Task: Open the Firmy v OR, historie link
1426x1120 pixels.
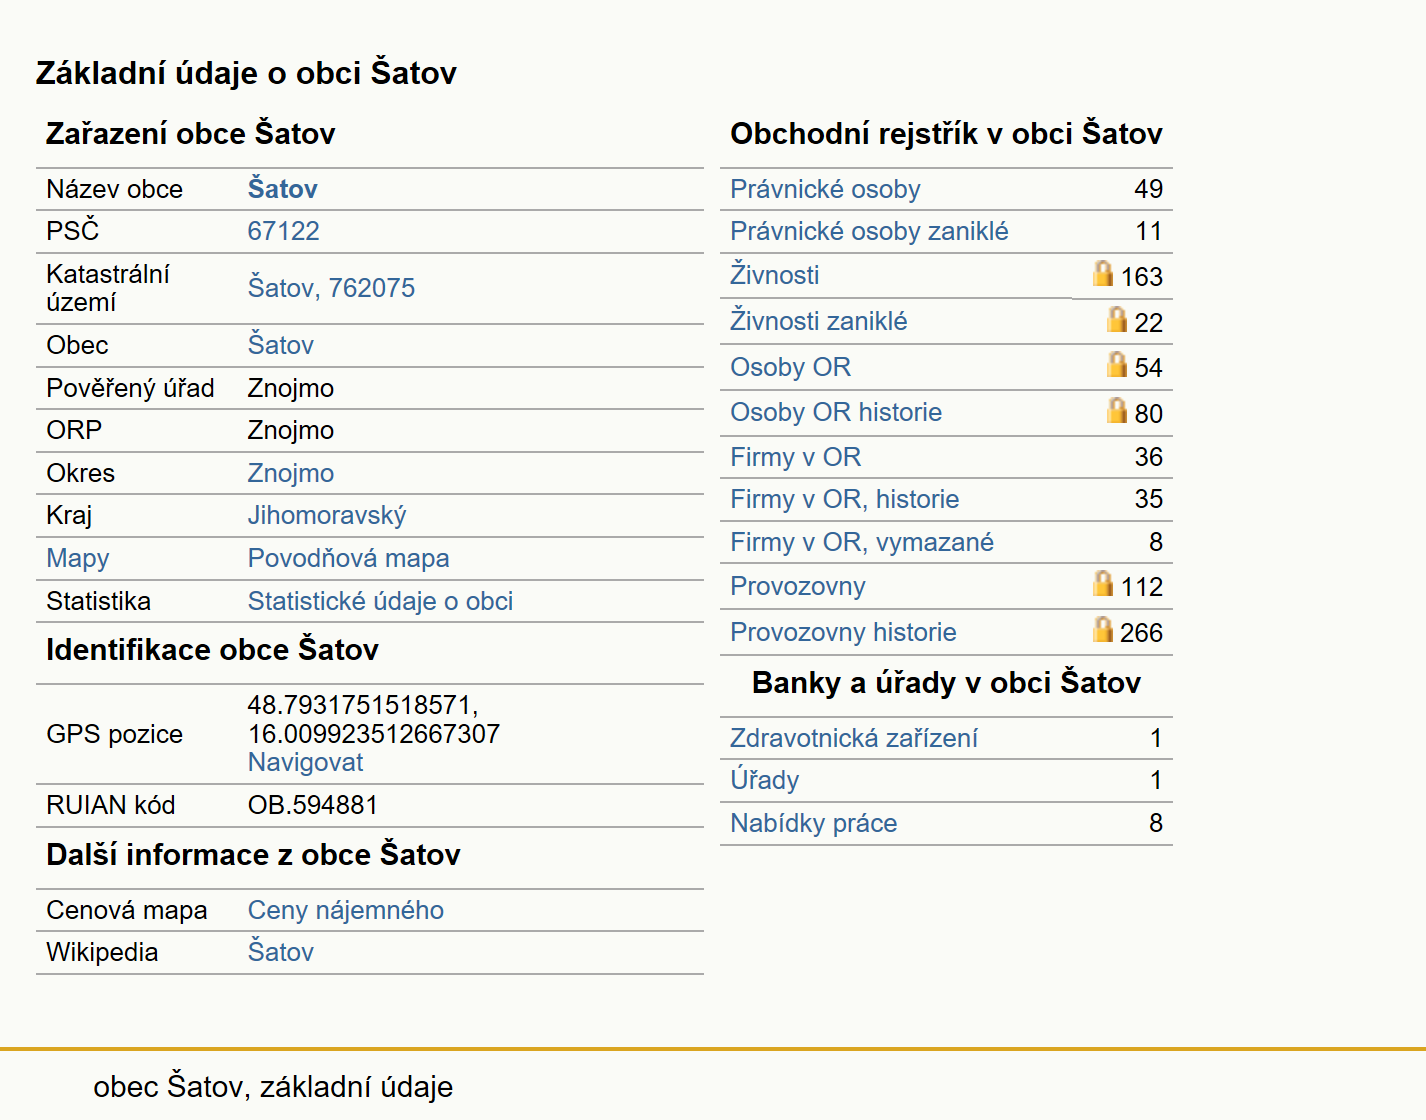Action: (x=844, y=499)
